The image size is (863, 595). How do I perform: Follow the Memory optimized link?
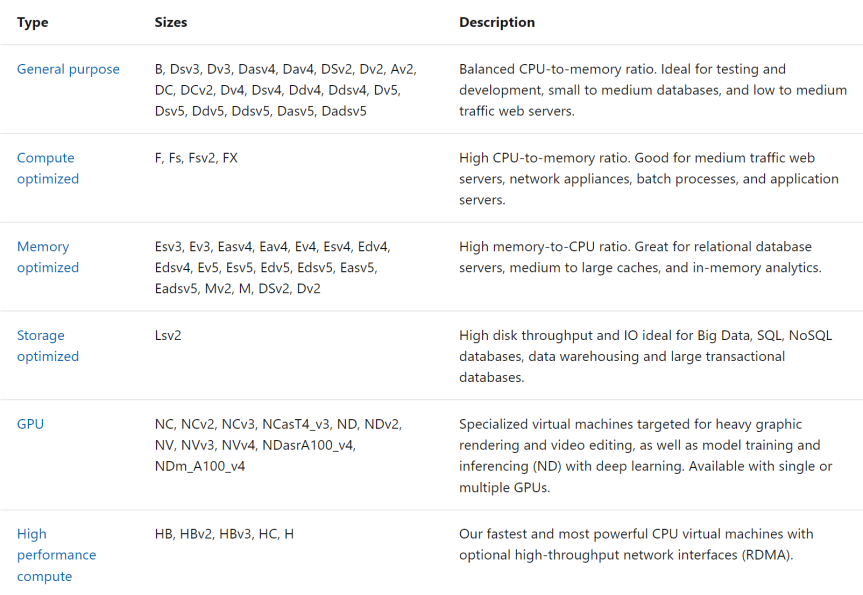47,257
